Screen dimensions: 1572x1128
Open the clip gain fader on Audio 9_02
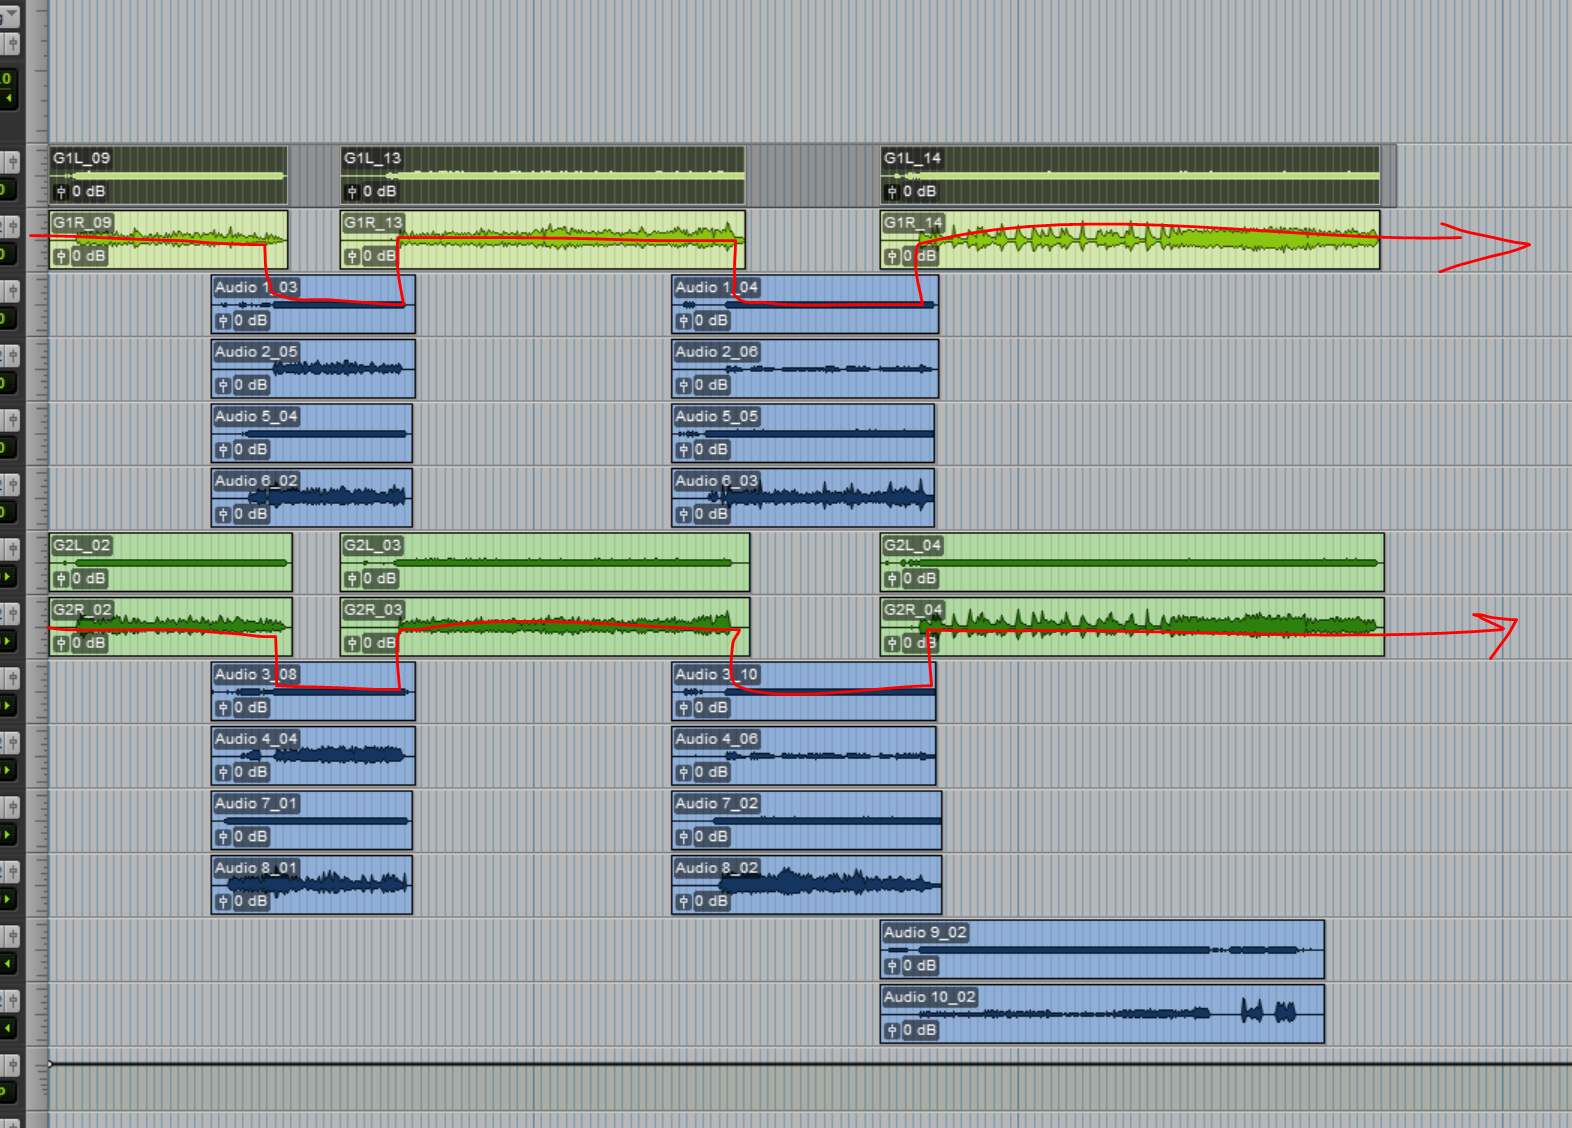(892, 966)
